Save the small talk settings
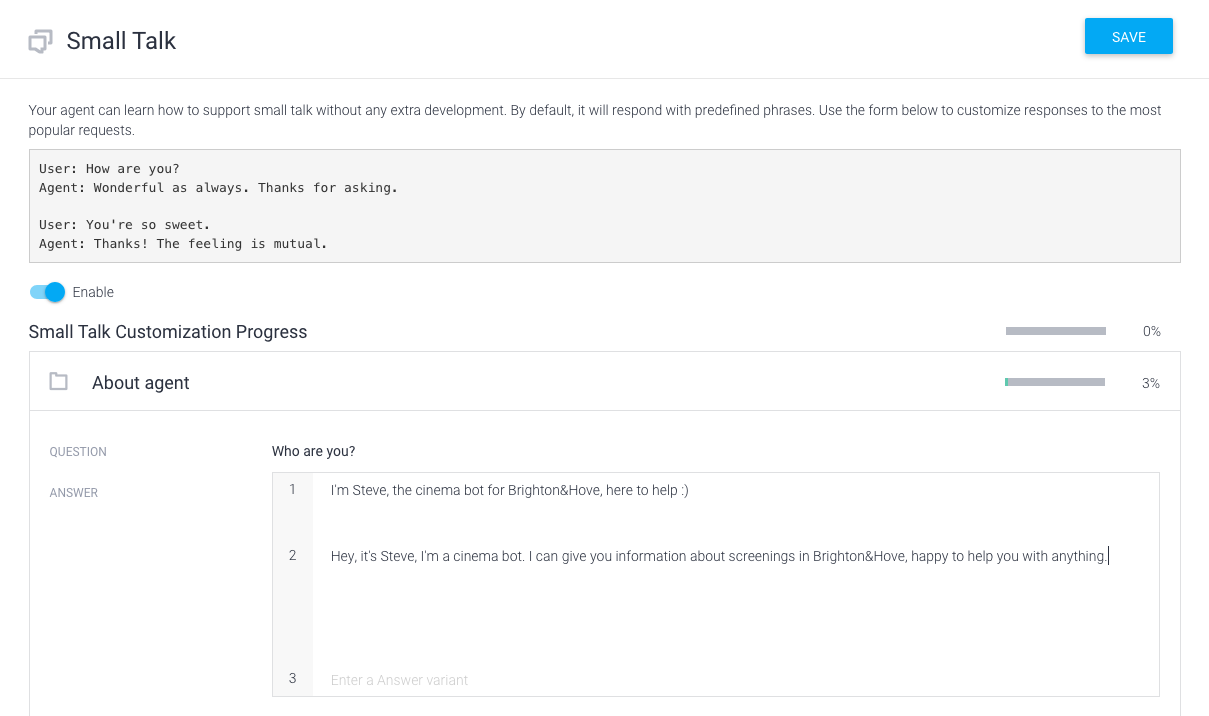Image resolution: width=1209 pixels, height=716 pixels. click(x=1128, y=37)
